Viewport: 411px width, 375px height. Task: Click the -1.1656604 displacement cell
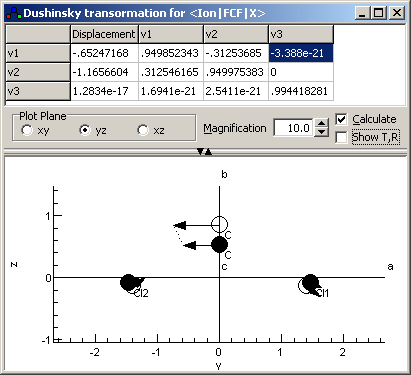click(104, 72)
